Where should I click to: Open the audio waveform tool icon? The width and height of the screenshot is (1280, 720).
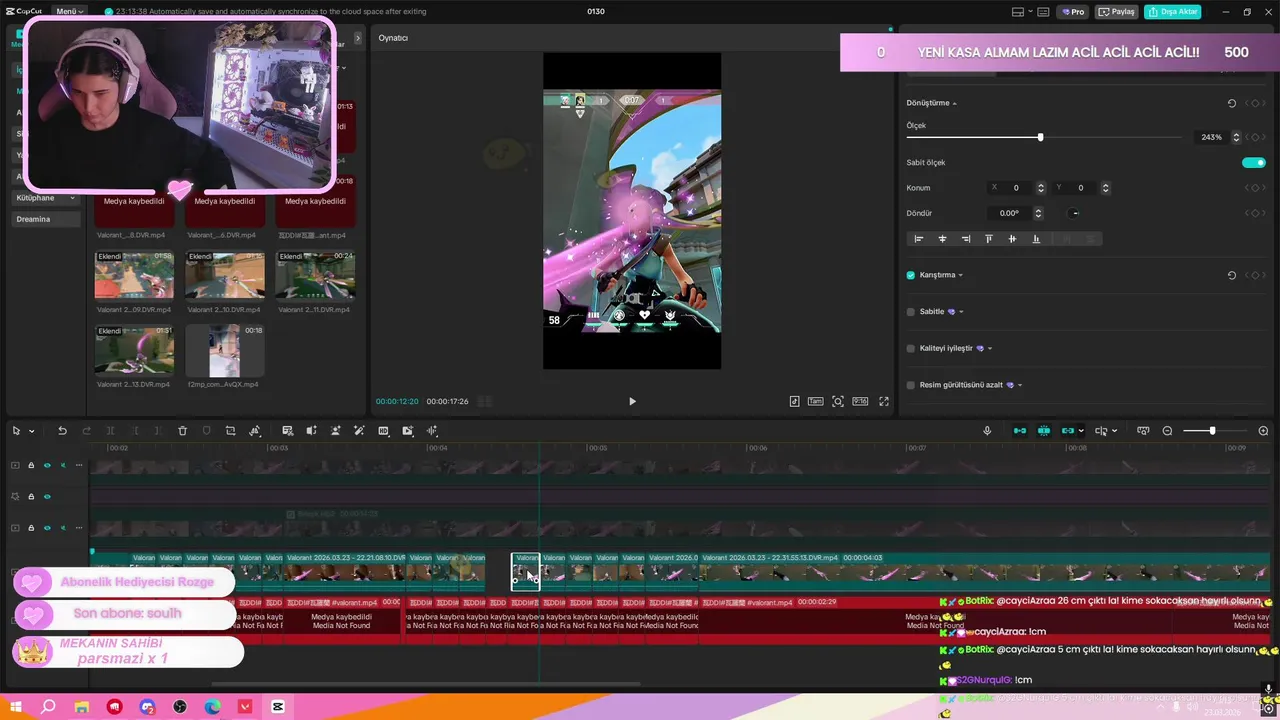pyautogui.click(x=432, y=431)
